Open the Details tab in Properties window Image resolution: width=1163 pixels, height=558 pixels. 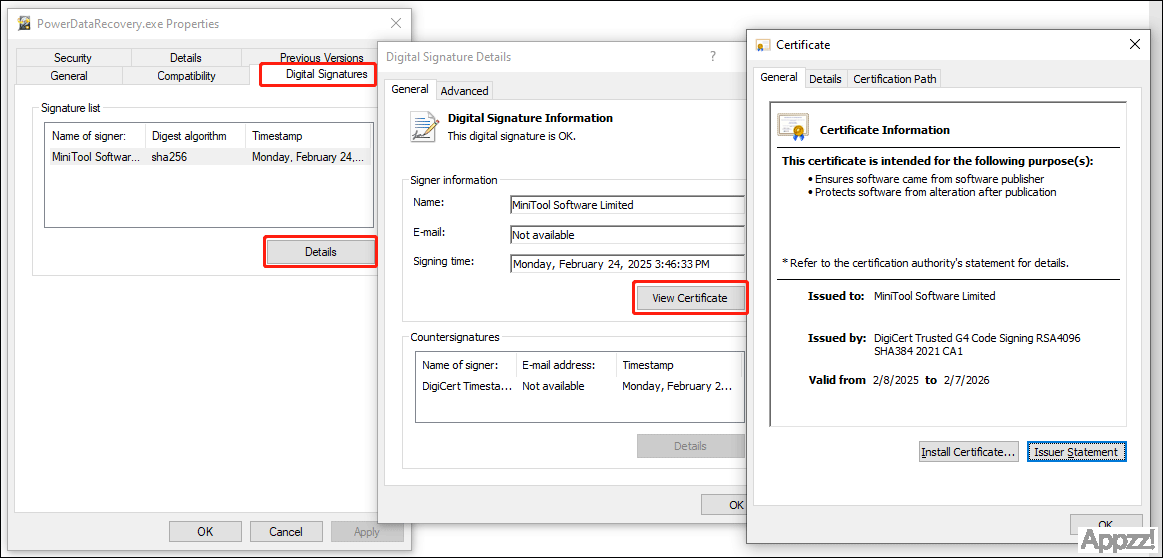[x=185, y=57]
